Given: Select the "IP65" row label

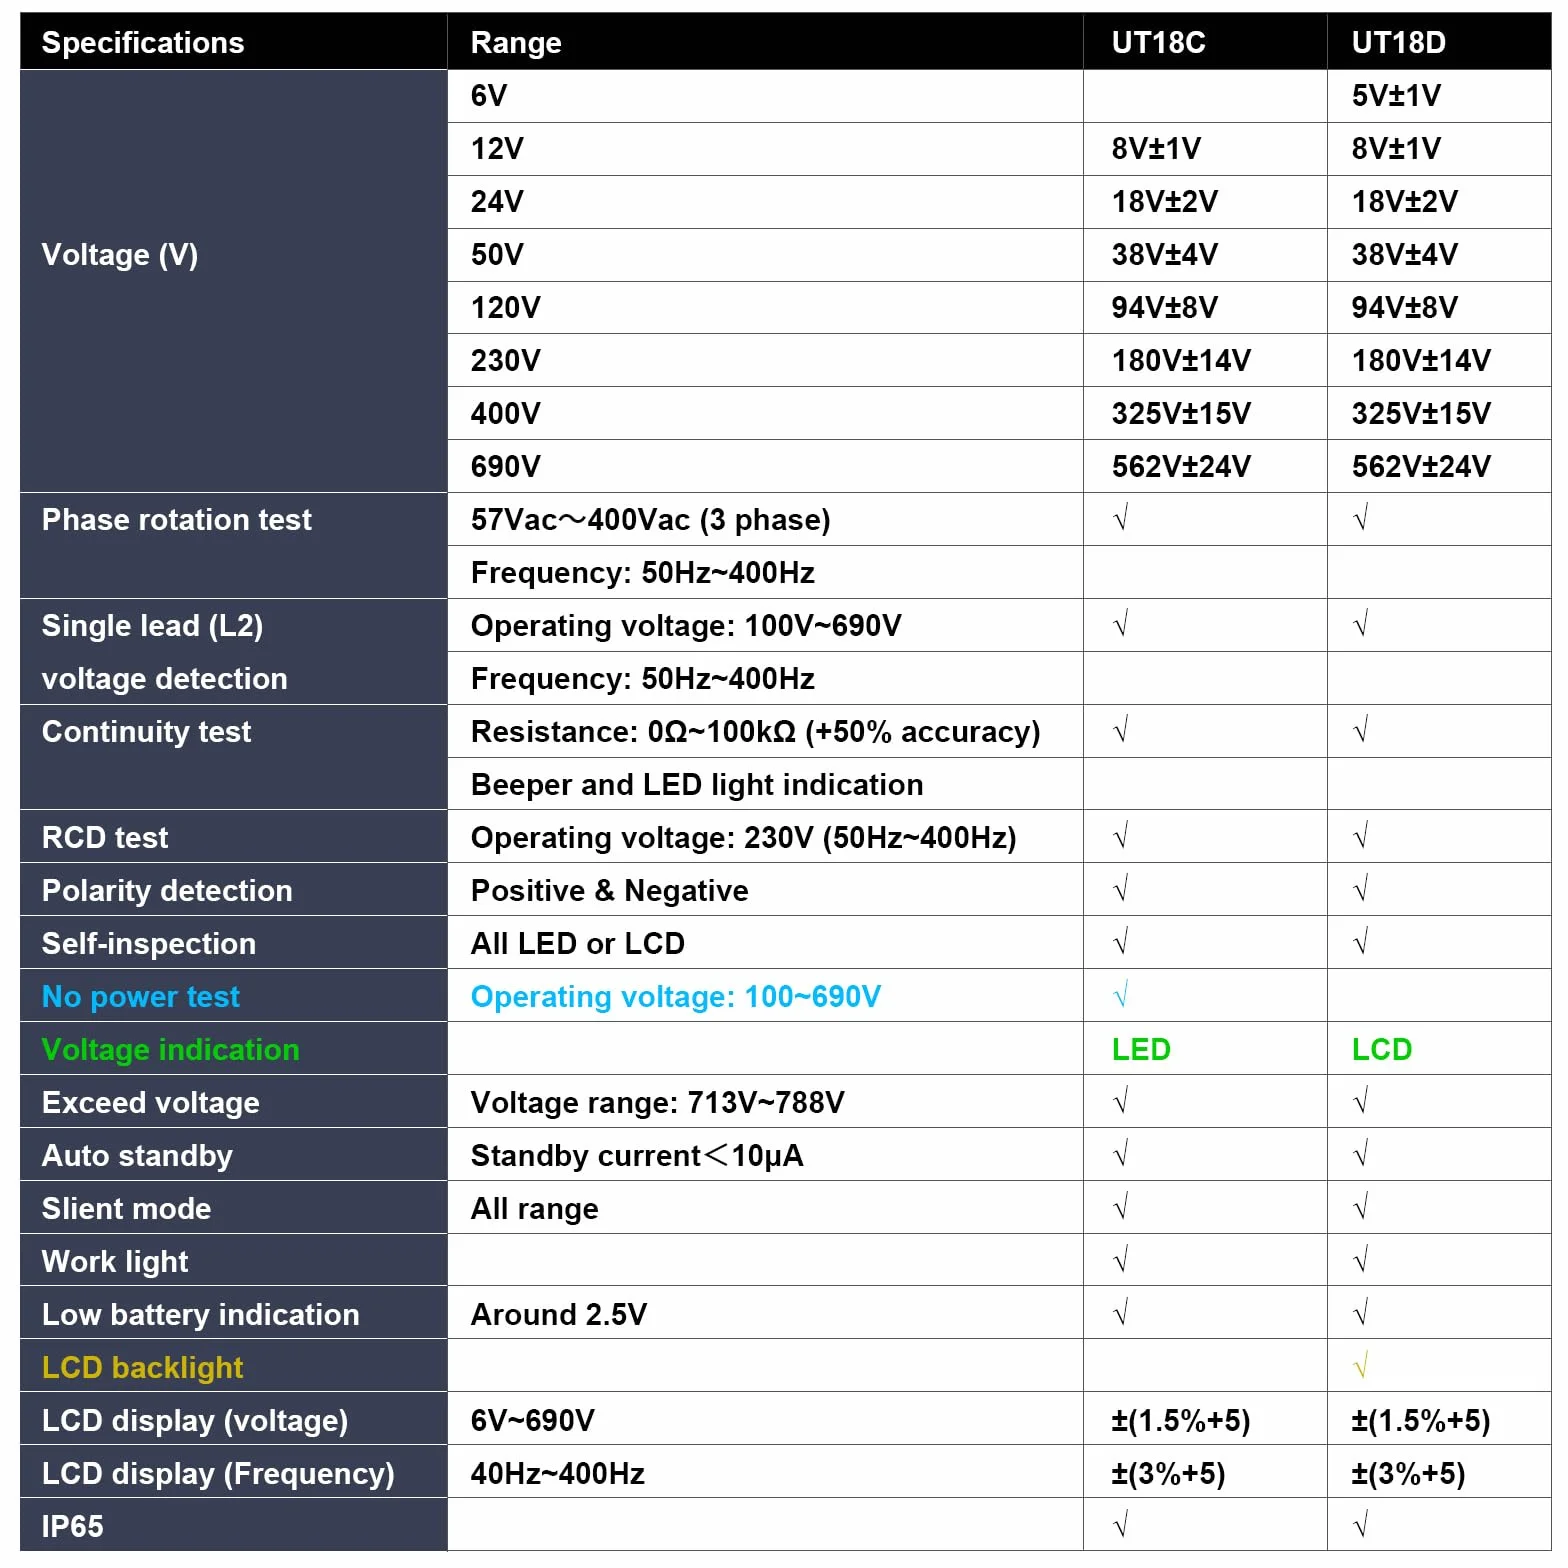Looking at the screenshot, I should 73,1527.
